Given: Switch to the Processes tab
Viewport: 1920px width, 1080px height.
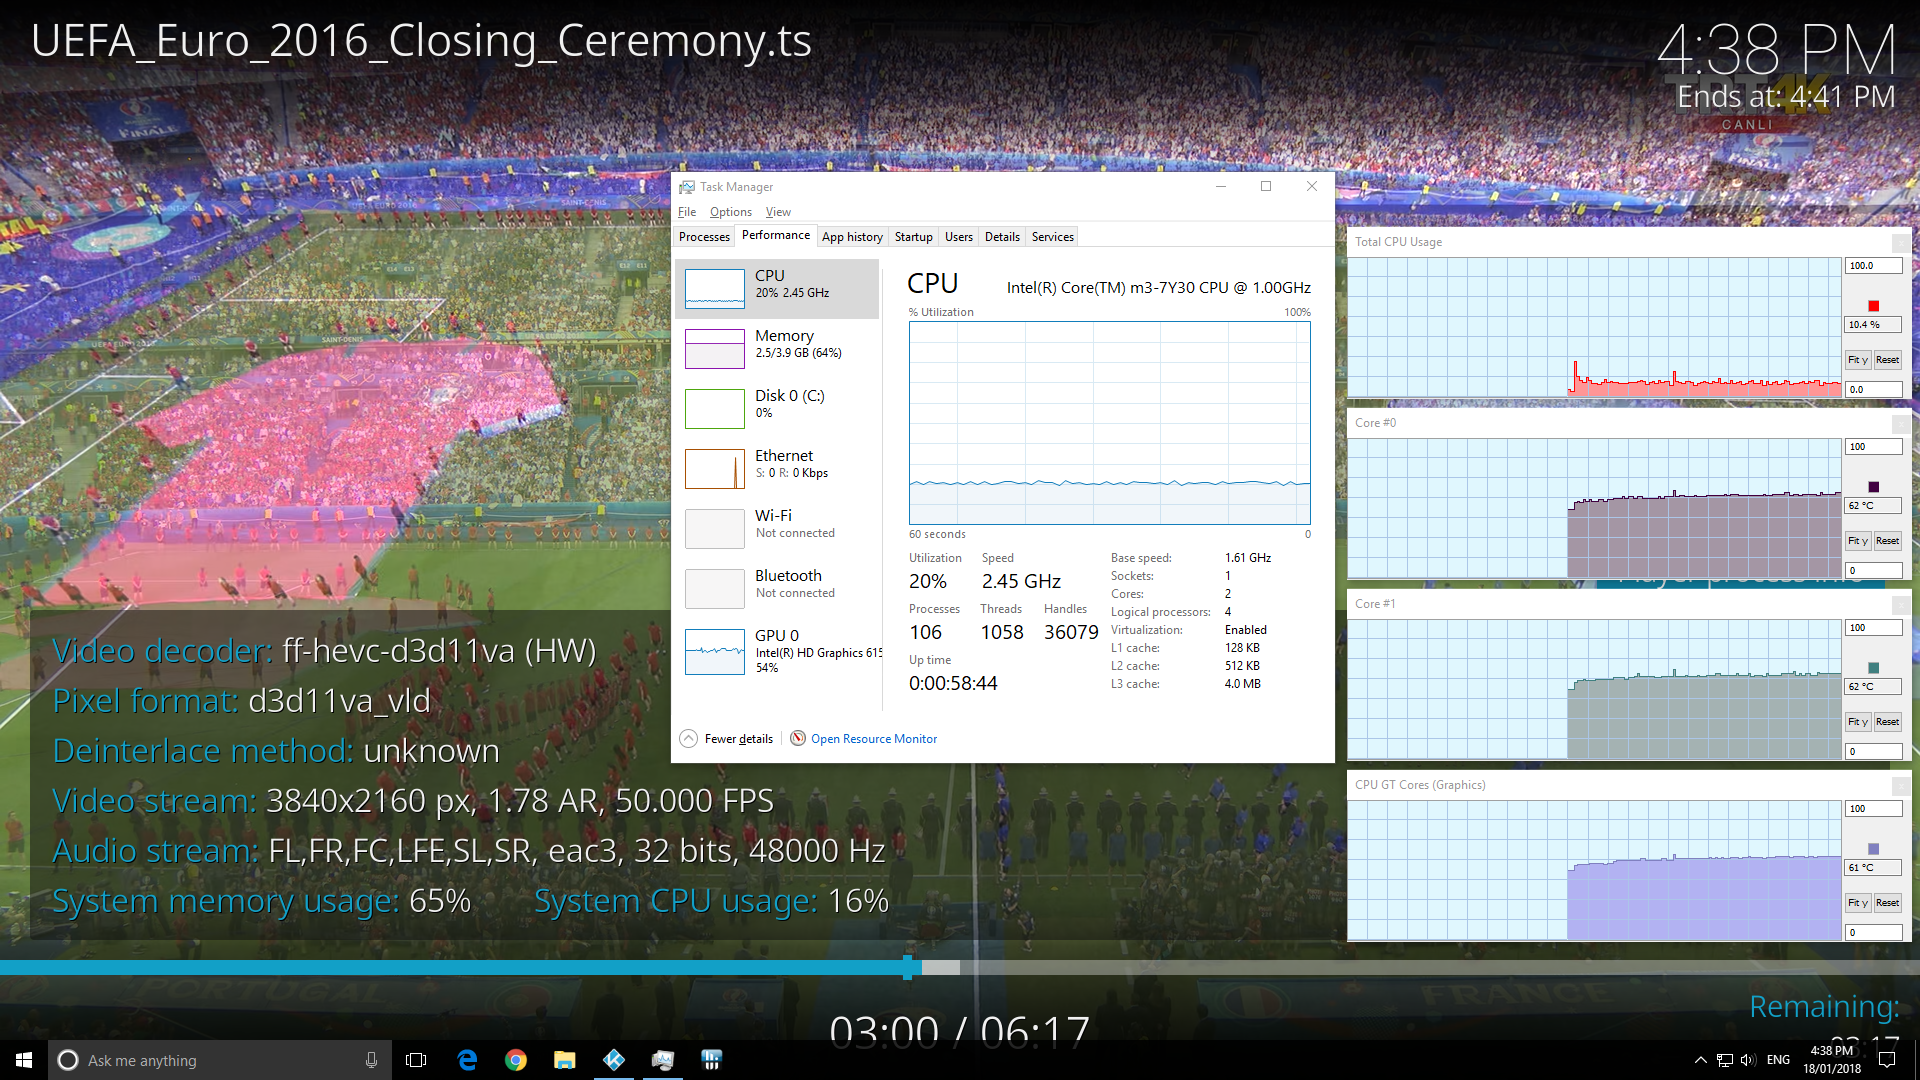Looking at the screenshot, I should (x=704, y=237).
